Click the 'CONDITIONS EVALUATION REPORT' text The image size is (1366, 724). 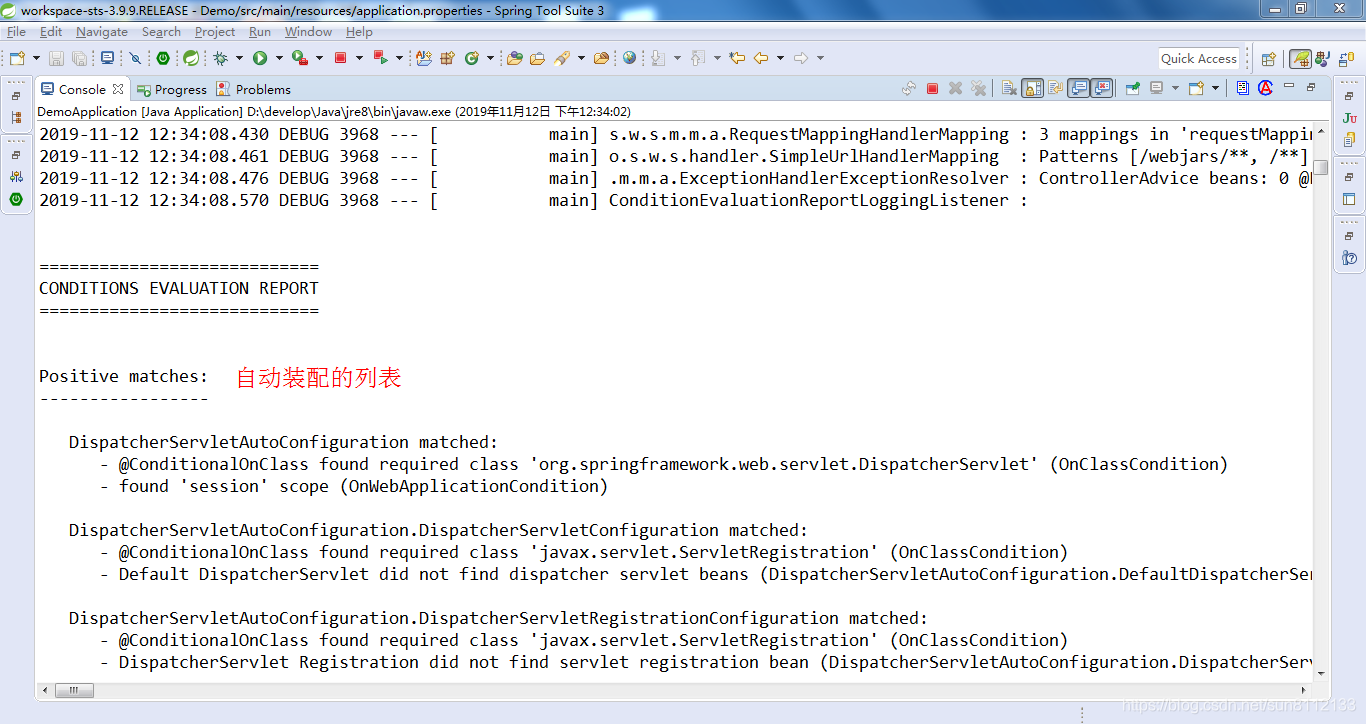coord(179,288)
